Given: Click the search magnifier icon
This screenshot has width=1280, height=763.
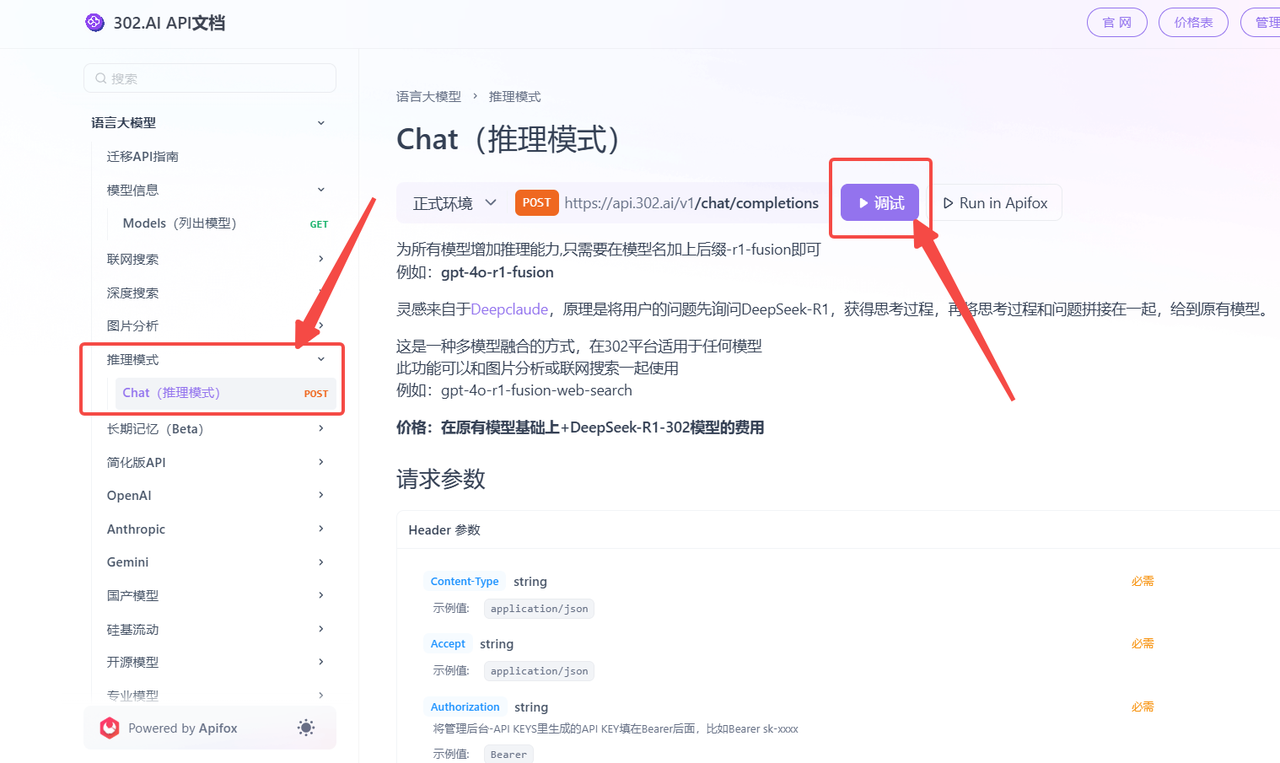Looking at the screenshot, I should [x=101, y=78].
